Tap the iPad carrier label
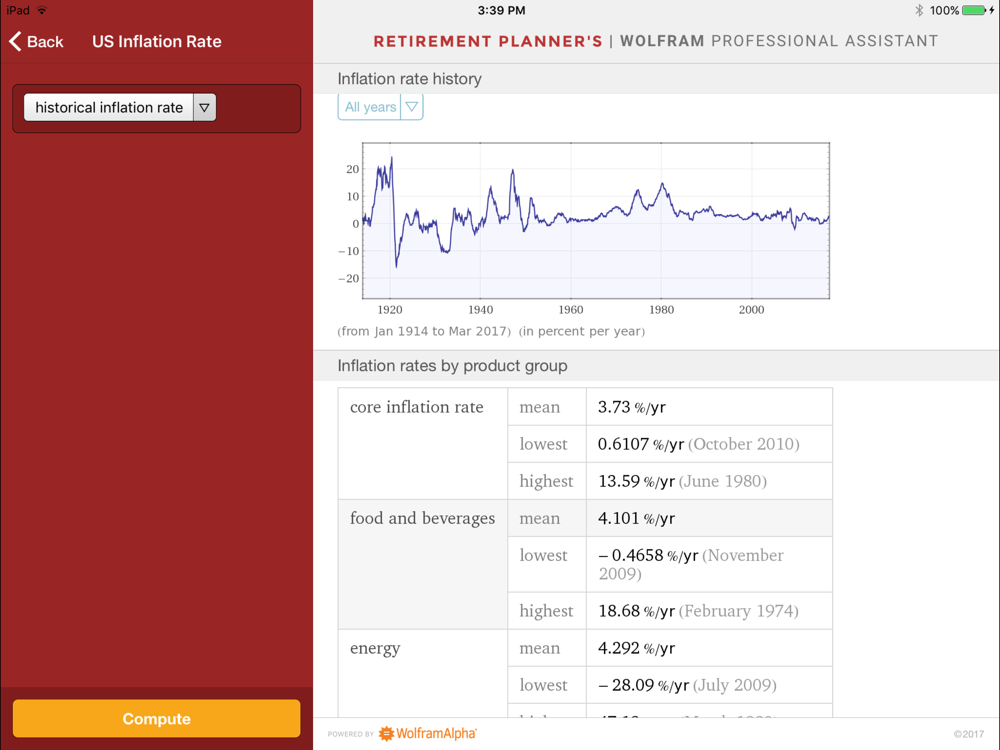Screen dimensions: 1000x750 (x=18, y=10)
